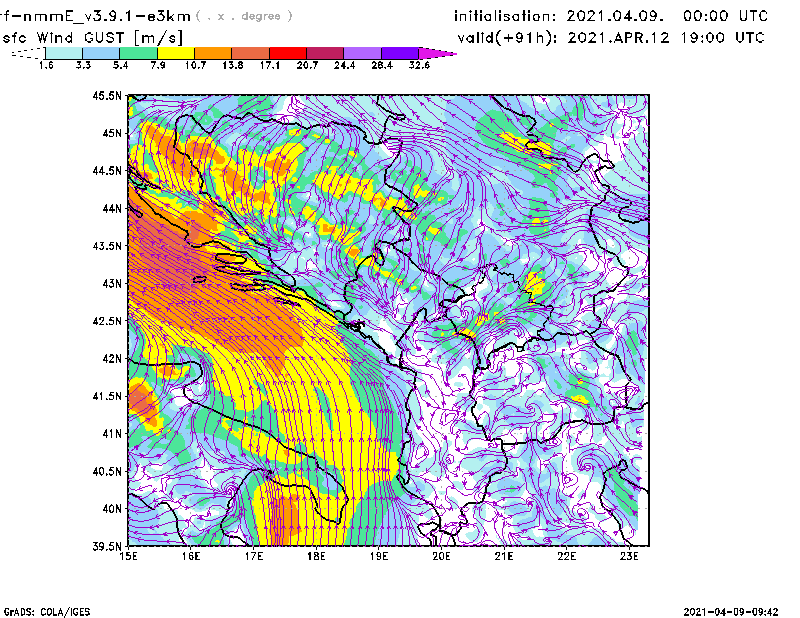Select the deep violet legend swatch
The height and width of the screenshot is (618, 800).
[x=400, y=53]
